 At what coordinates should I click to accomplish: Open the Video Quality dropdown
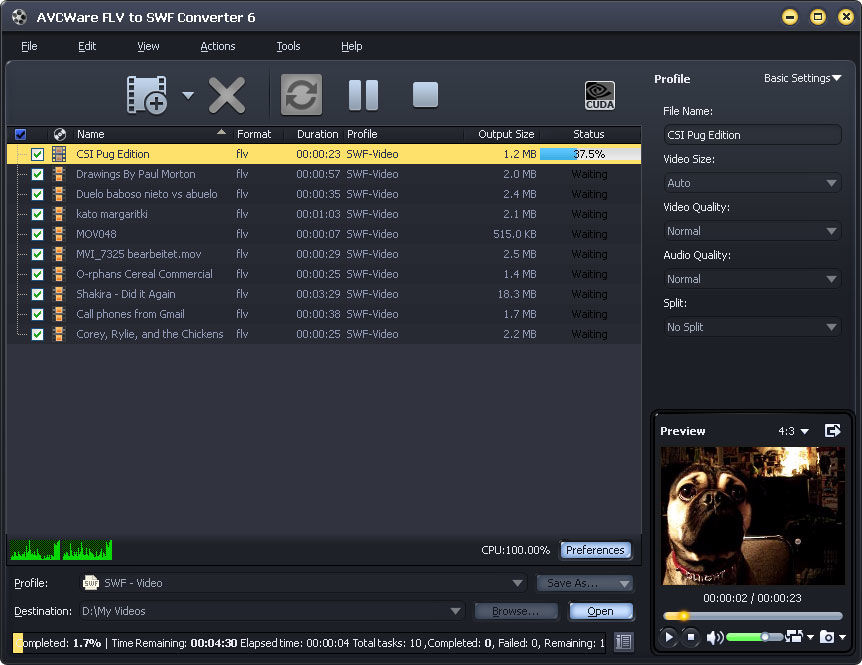click(x=752, y=231)
